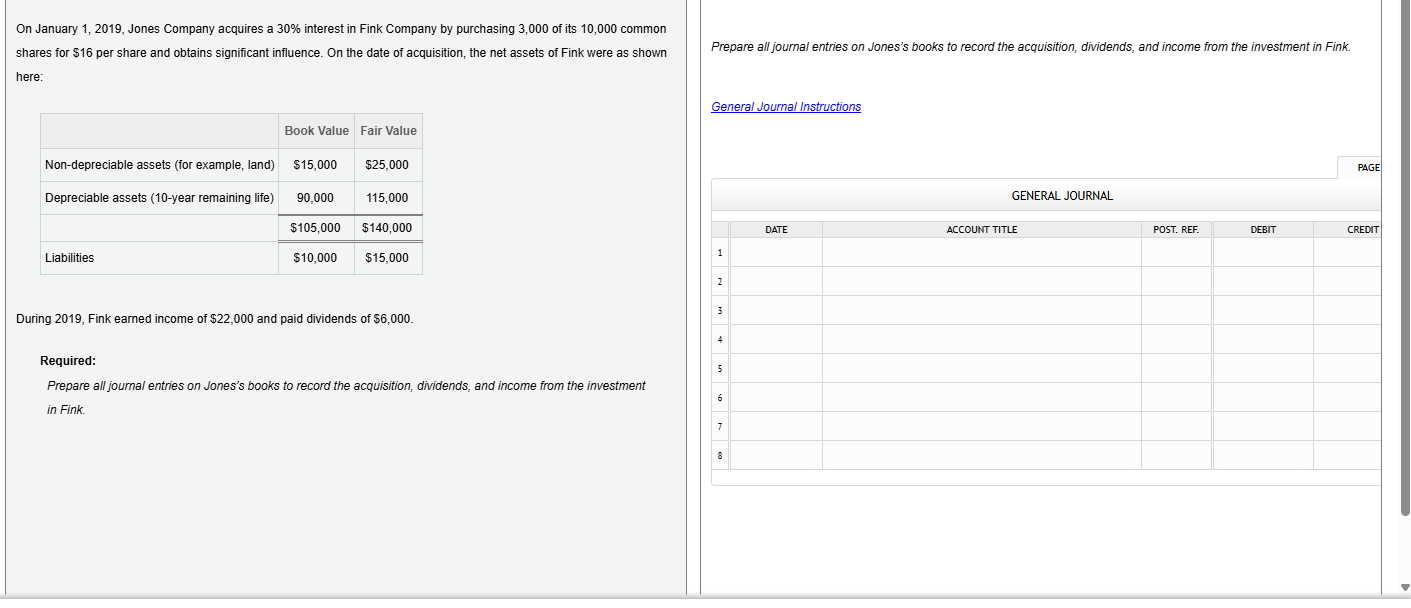This screenshot has width=1411, height=608.
Task: Click the Debit cell in journal row 8
Action: coord(1263,455)
